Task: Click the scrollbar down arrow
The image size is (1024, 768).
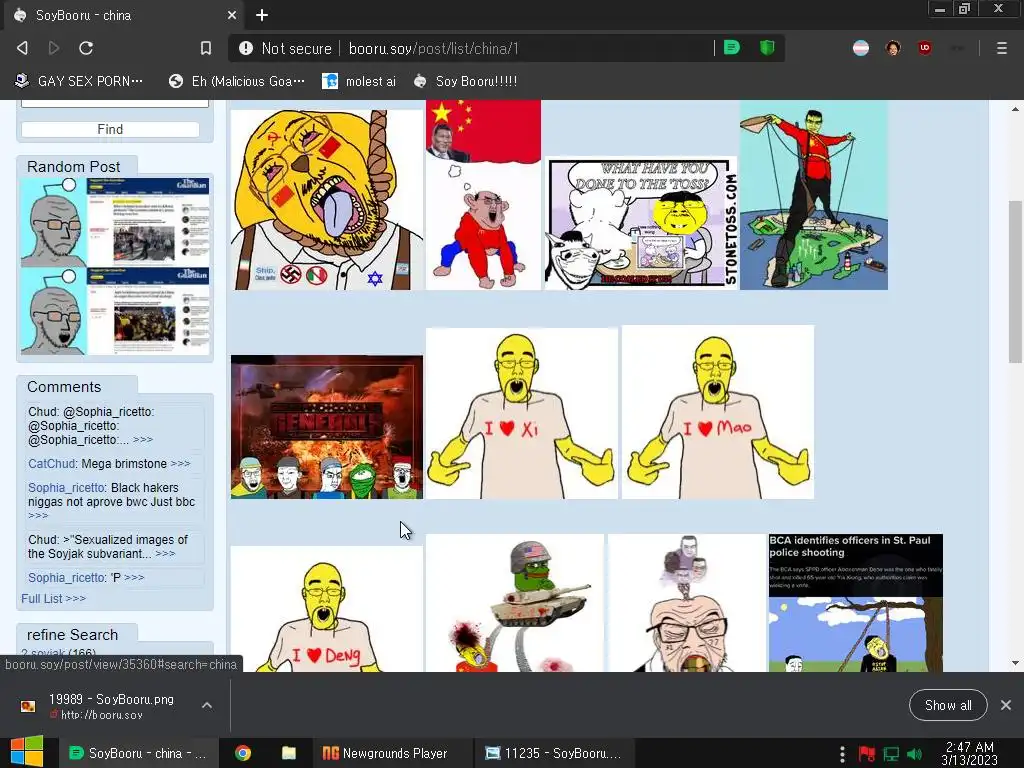Action: (1015, 663)
